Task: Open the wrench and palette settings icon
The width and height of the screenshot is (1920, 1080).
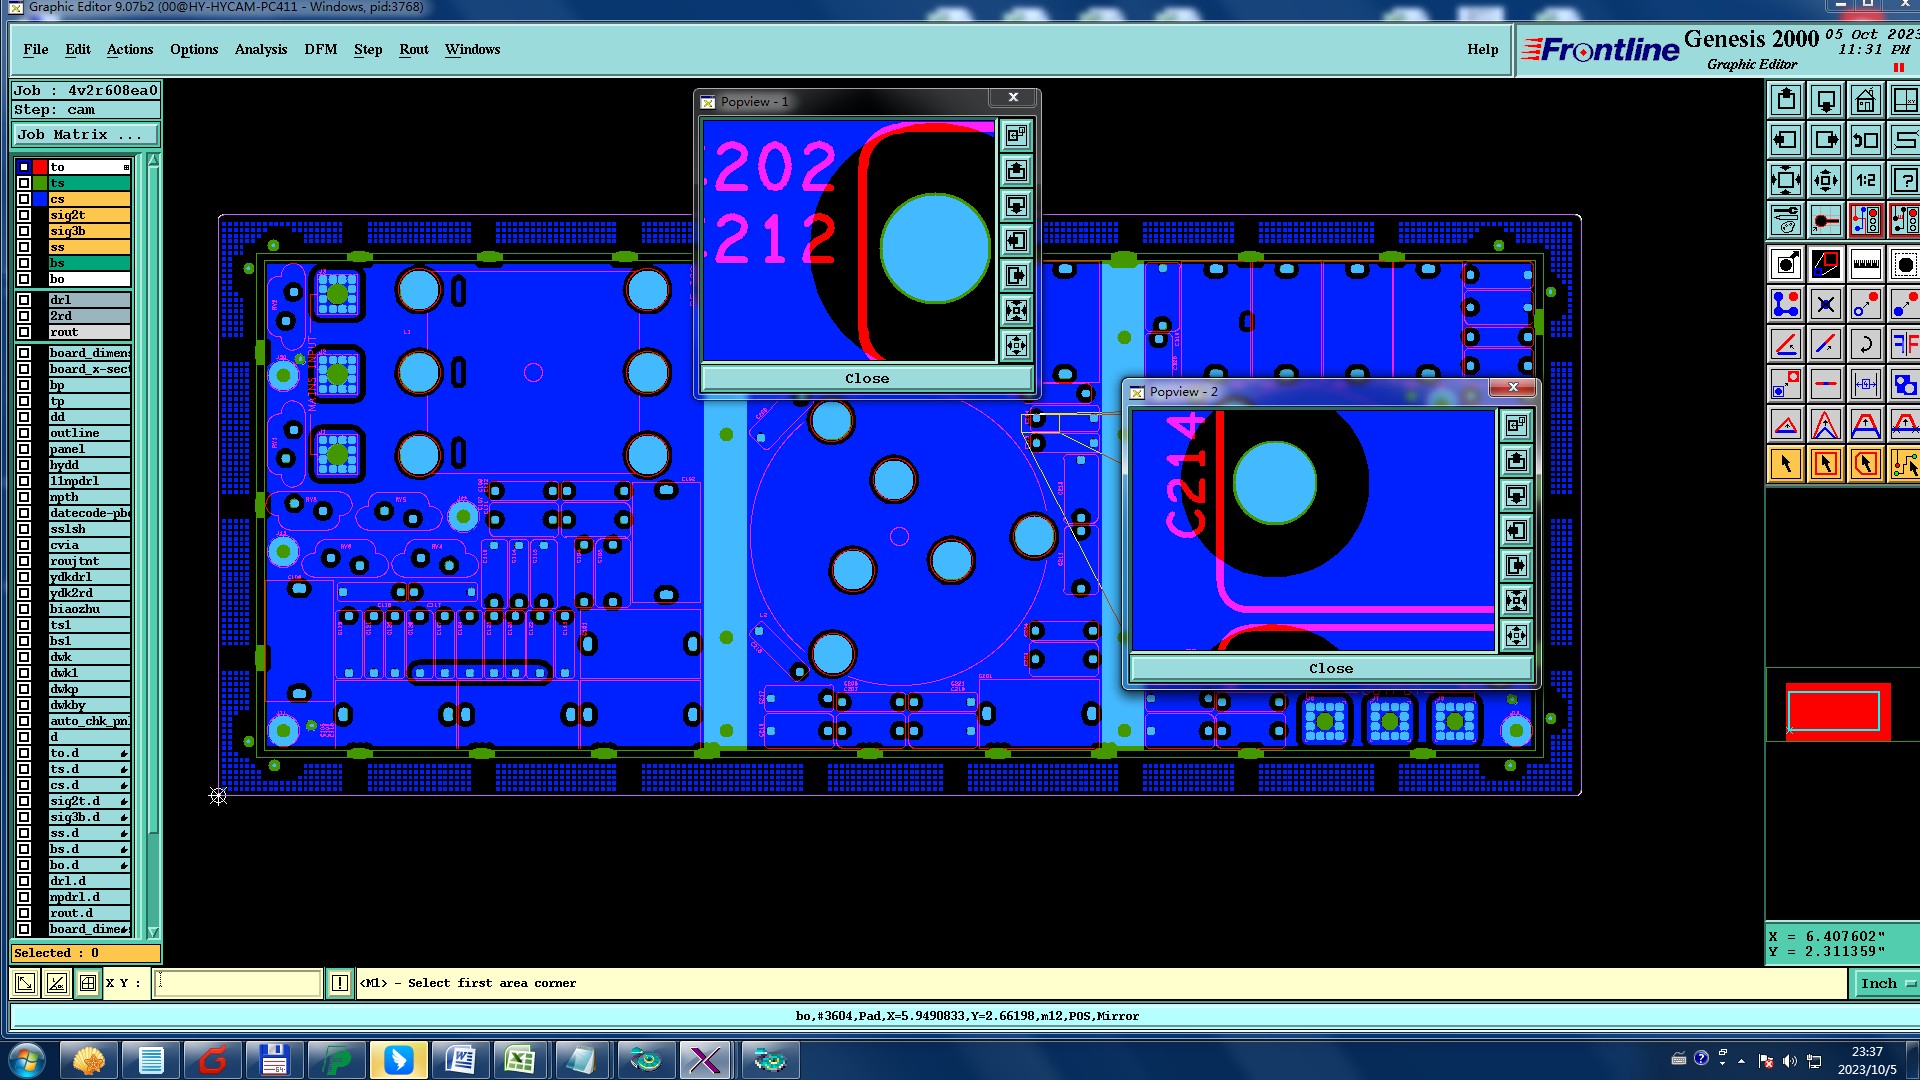Action: click(1786, 220)
